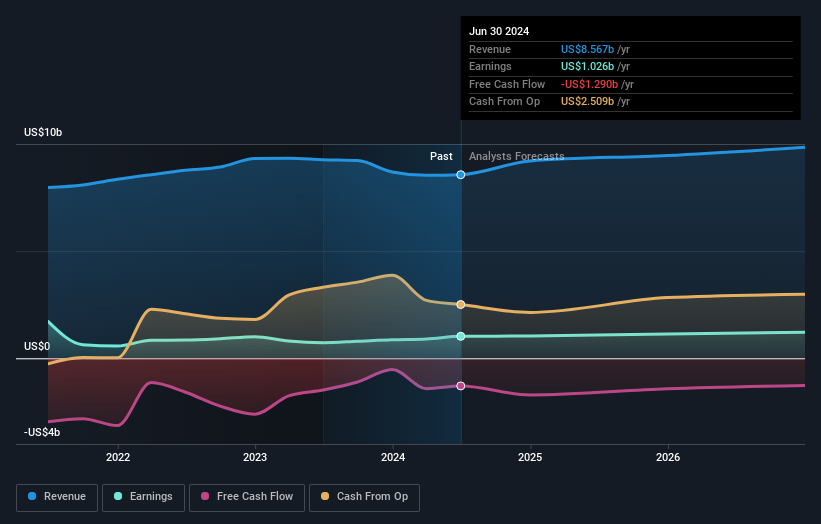Click the Revenue row label in tooltip

490,49
